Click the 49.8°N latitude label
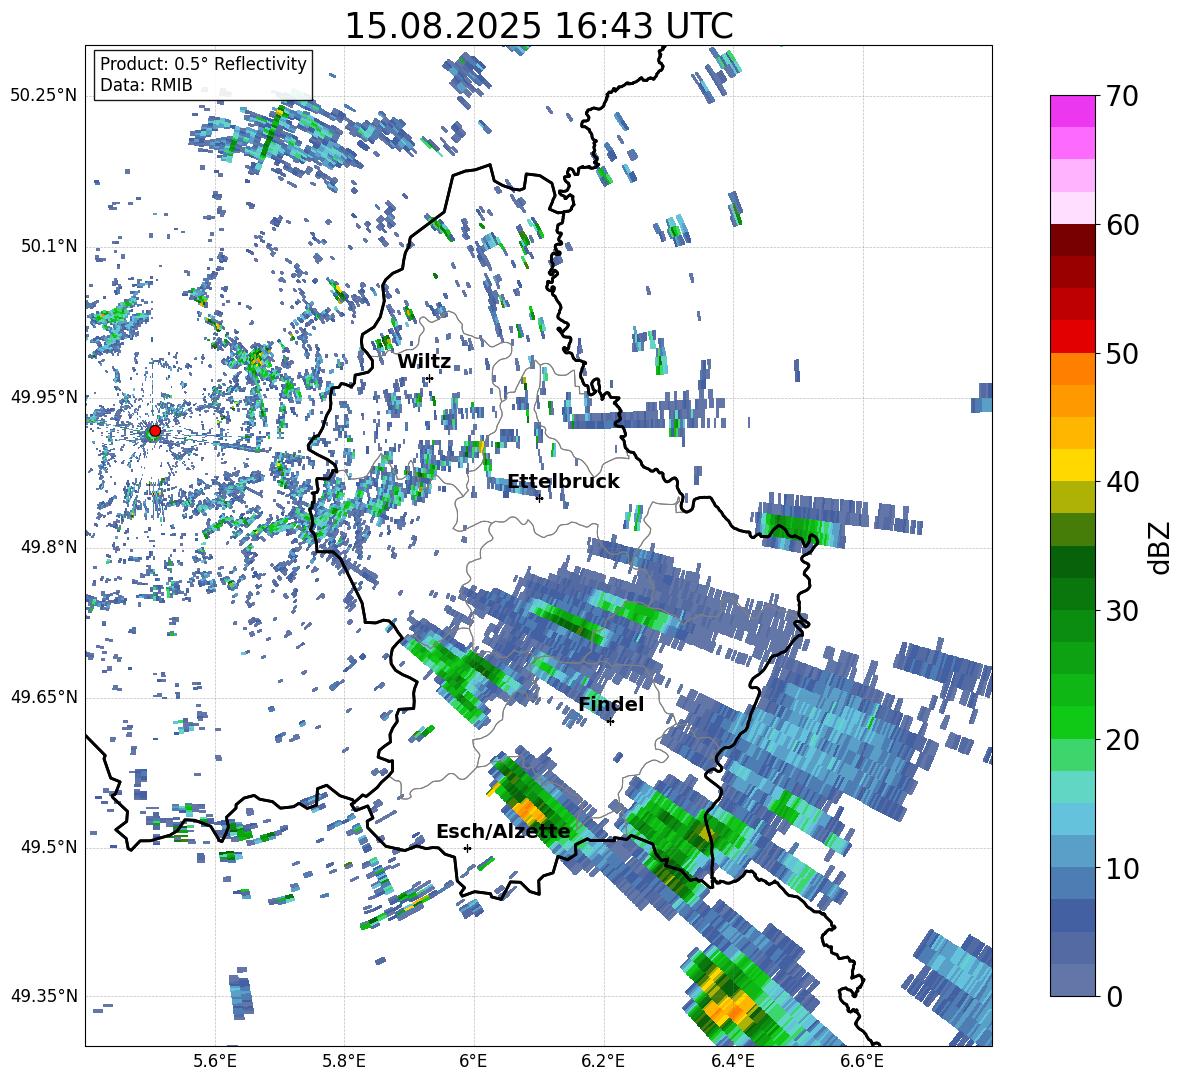 tap(48, 547)
